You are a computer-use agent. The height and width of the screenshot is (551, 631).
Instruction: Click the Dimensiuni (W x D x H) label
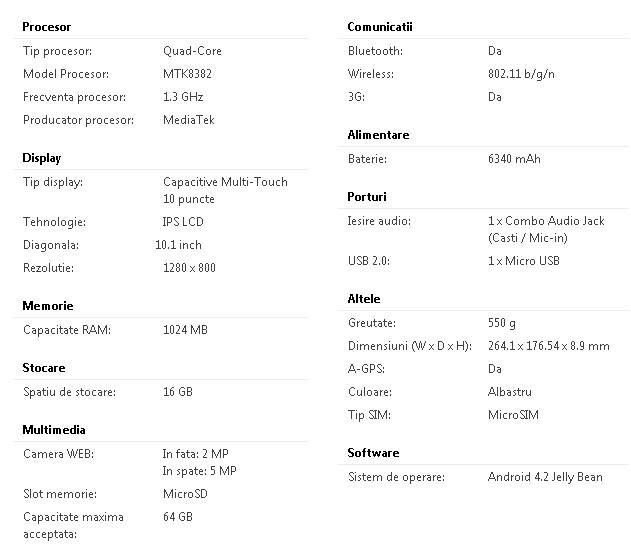409,346
